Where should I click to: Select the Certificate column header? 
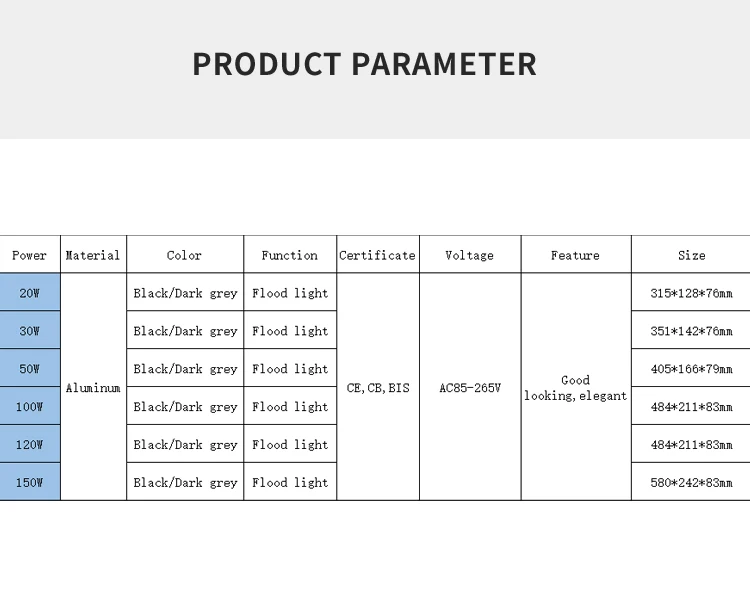377,255
